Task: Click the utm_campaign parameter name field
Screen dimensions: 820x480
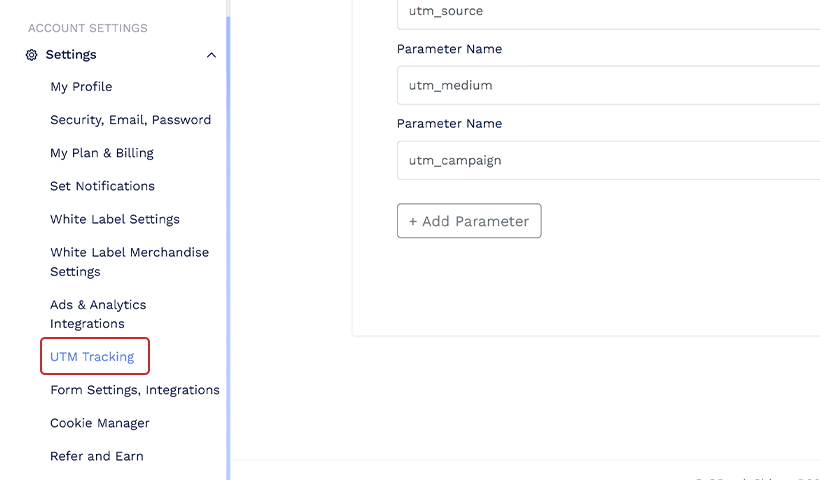Action: [608, 160]
